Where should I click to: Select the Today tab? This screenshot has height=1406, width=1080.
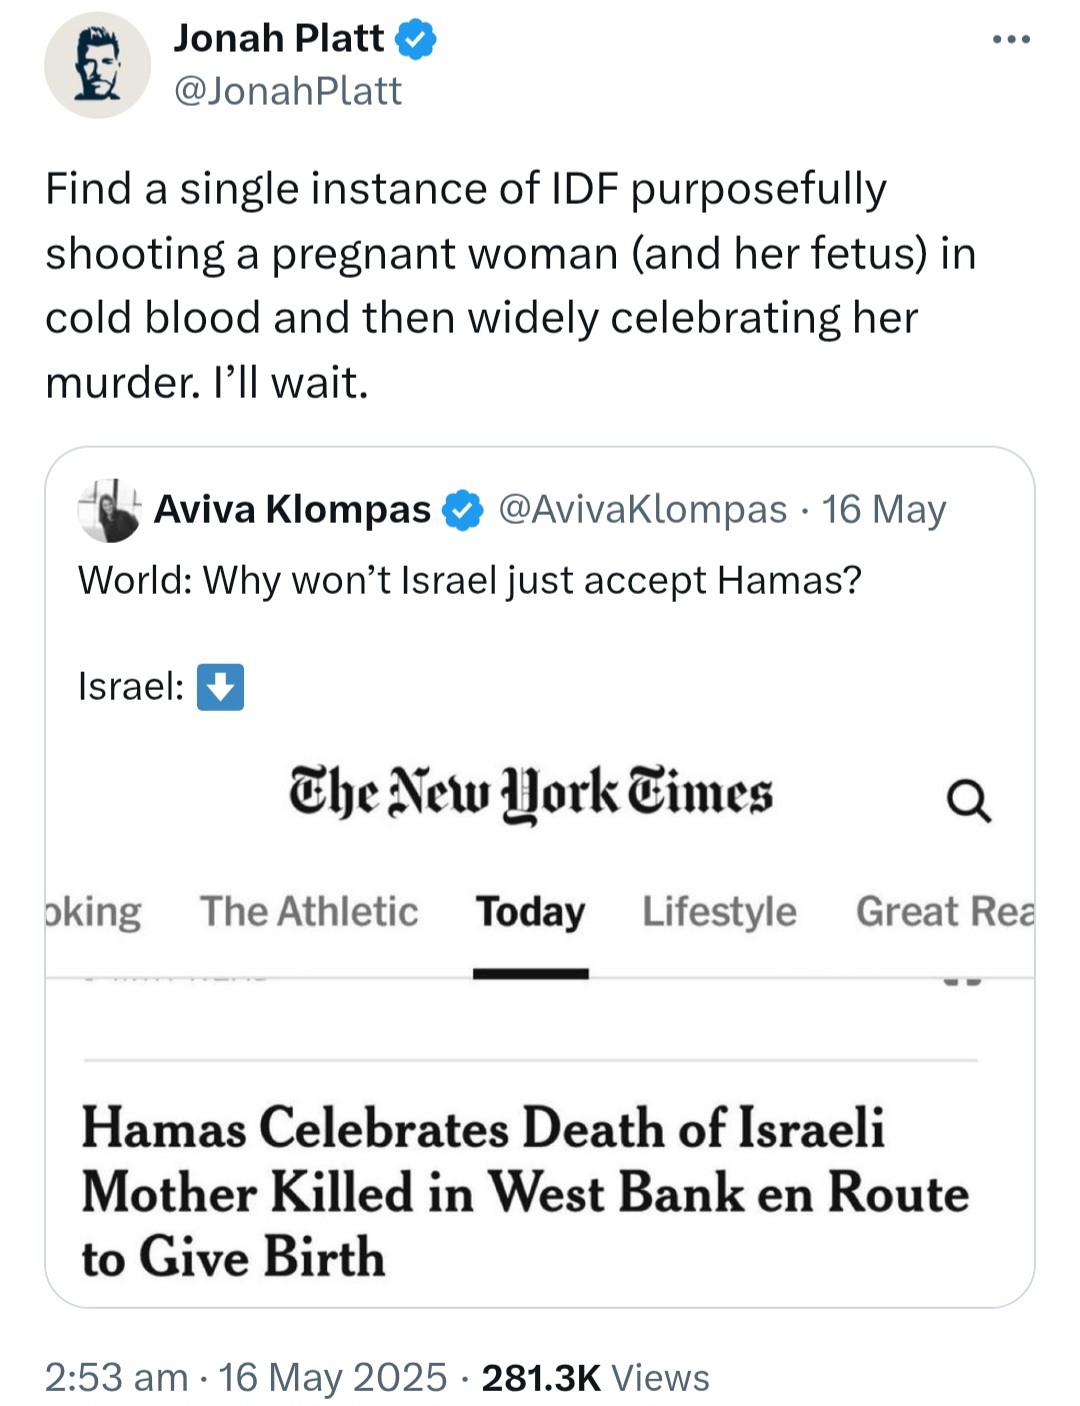pyautogui.click(x=530, y=912)
